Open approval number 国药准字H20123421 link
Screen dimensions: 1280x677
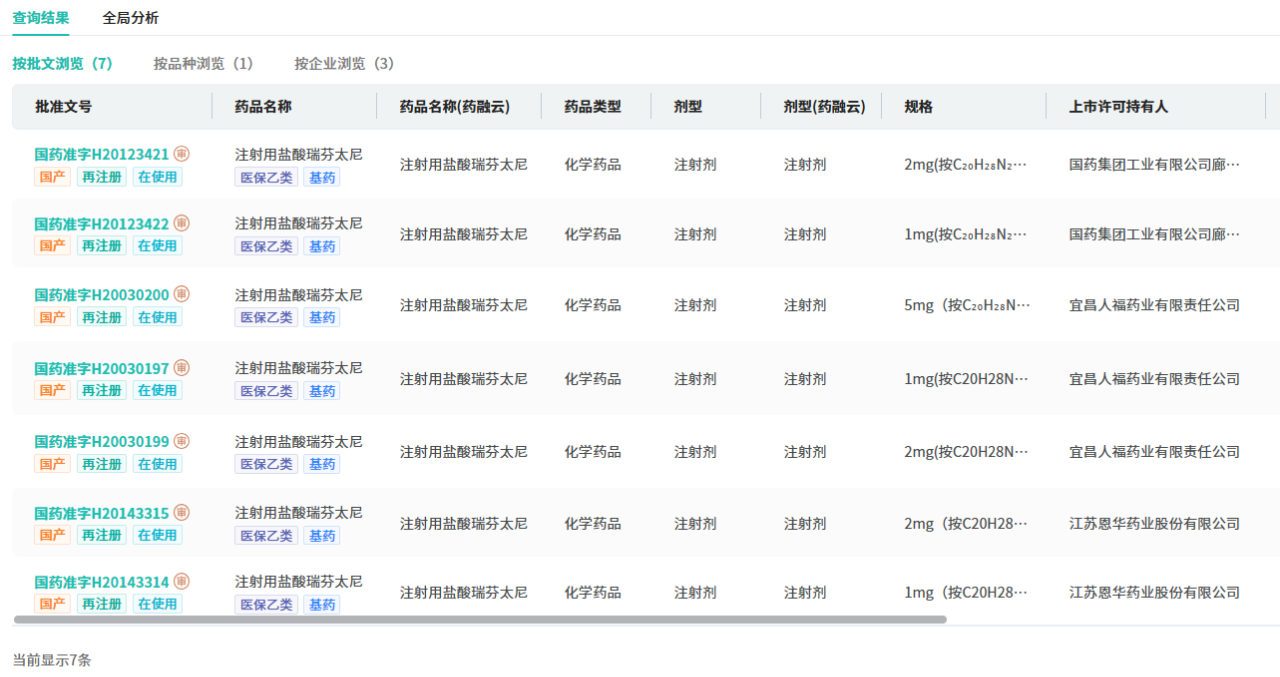(x=101, y=155)
